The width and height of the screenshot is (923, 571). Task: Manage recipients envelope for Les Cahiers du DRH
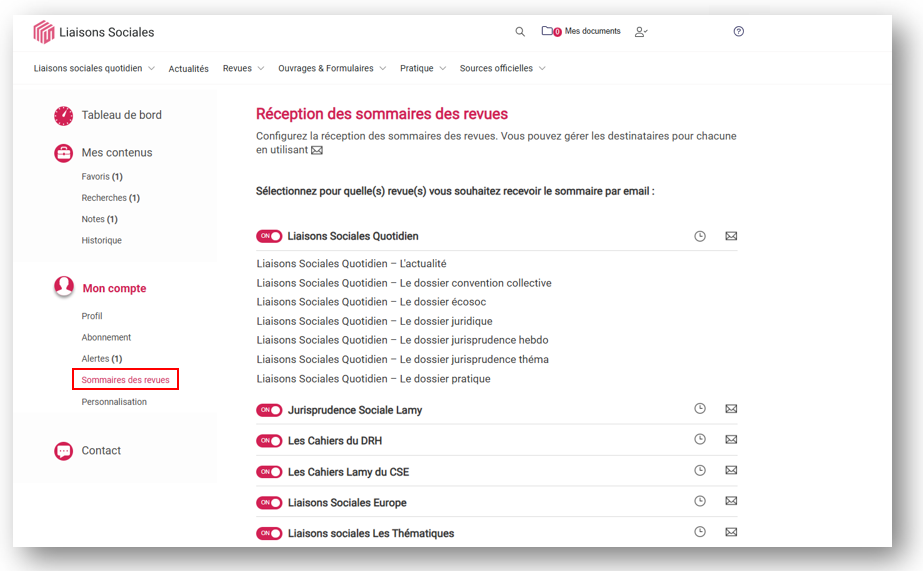coord(731,439)
